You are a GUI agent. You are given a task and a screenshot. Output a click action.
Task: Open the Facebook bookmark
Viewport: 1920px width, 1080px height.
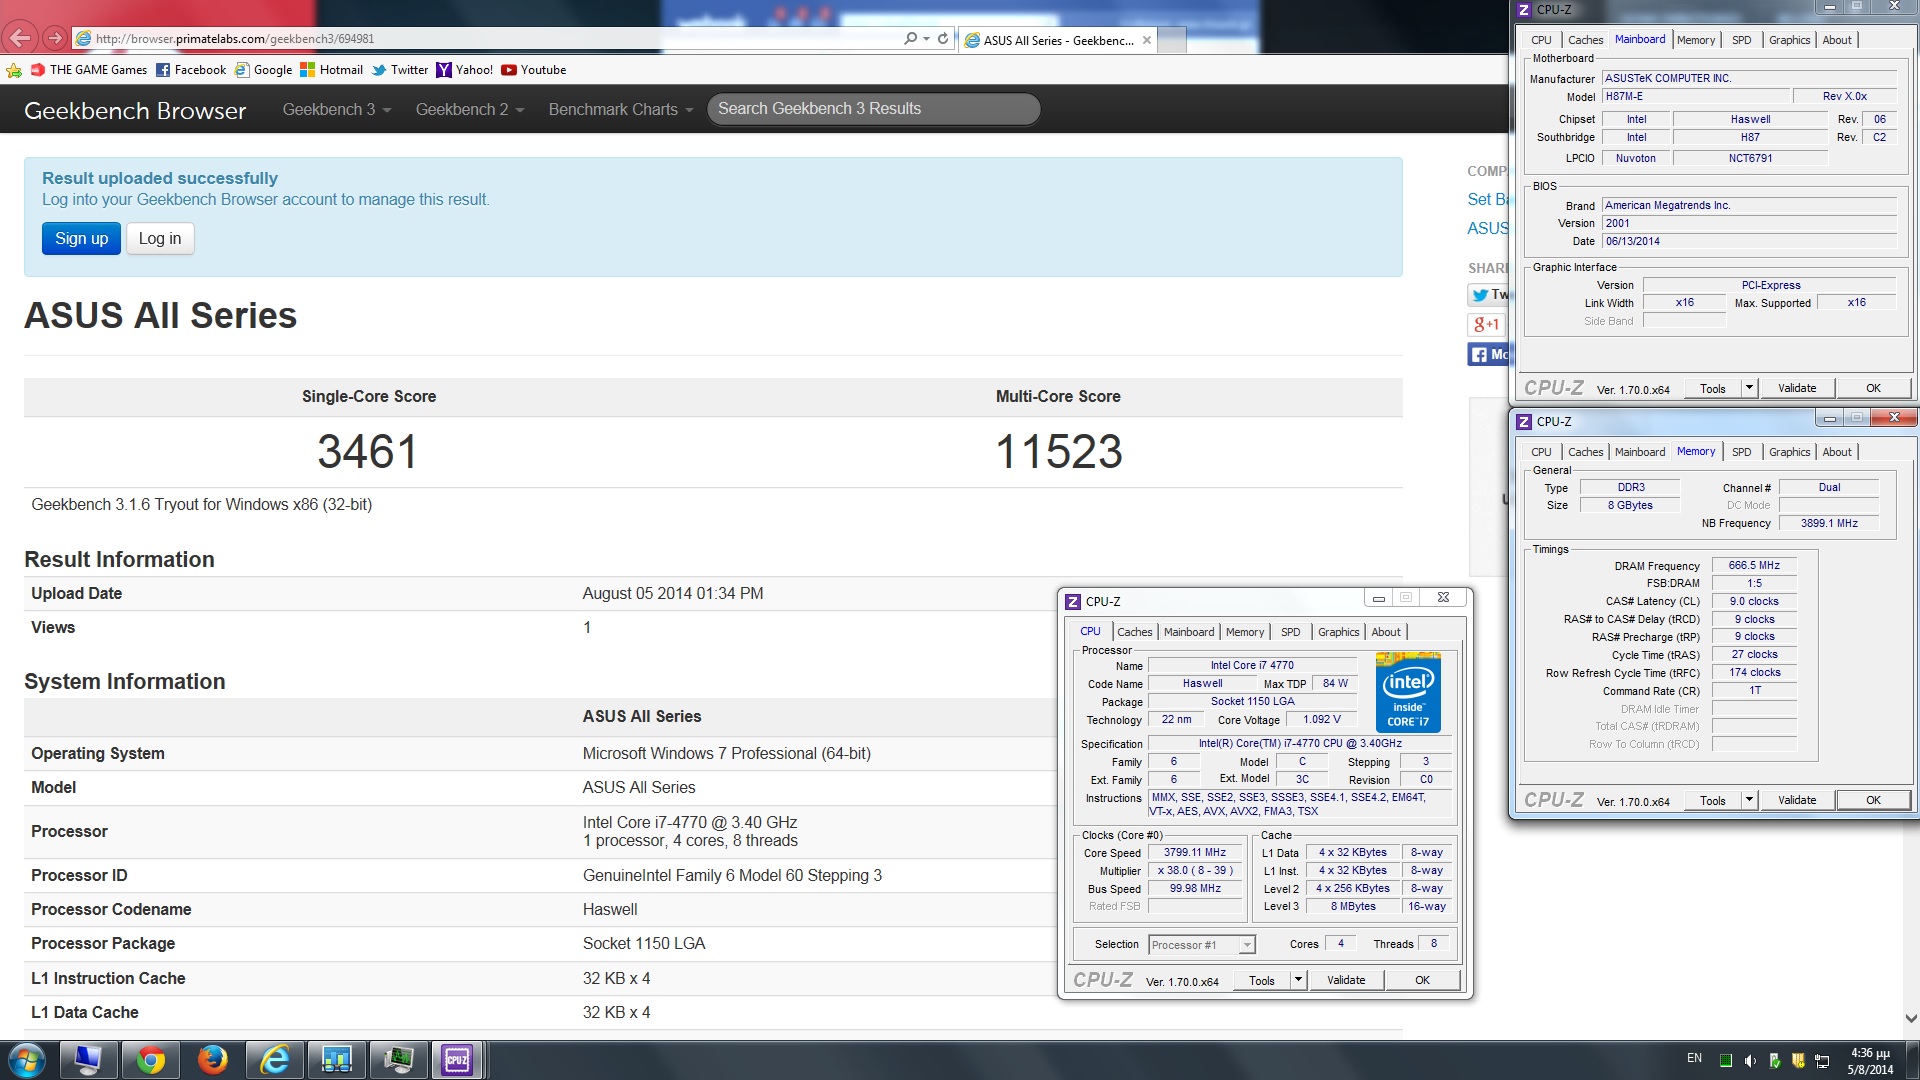[x=191, y=70]
